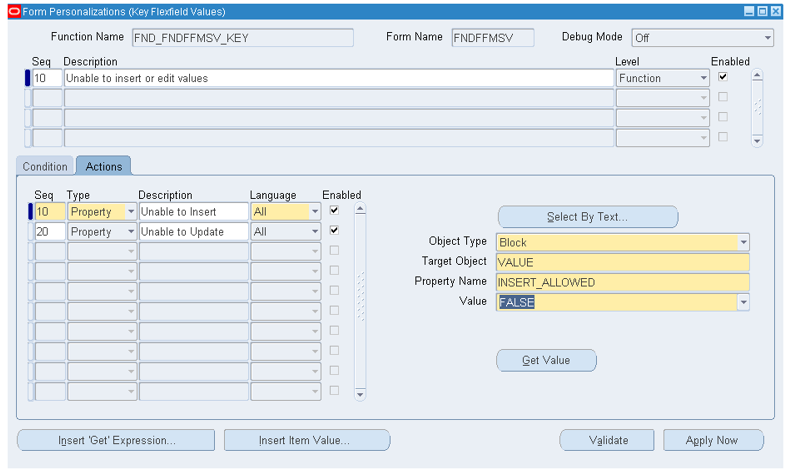Click rule description 'Unable to insert or edit values'
The height and width of the screenshot is (470, 787).
339,78
